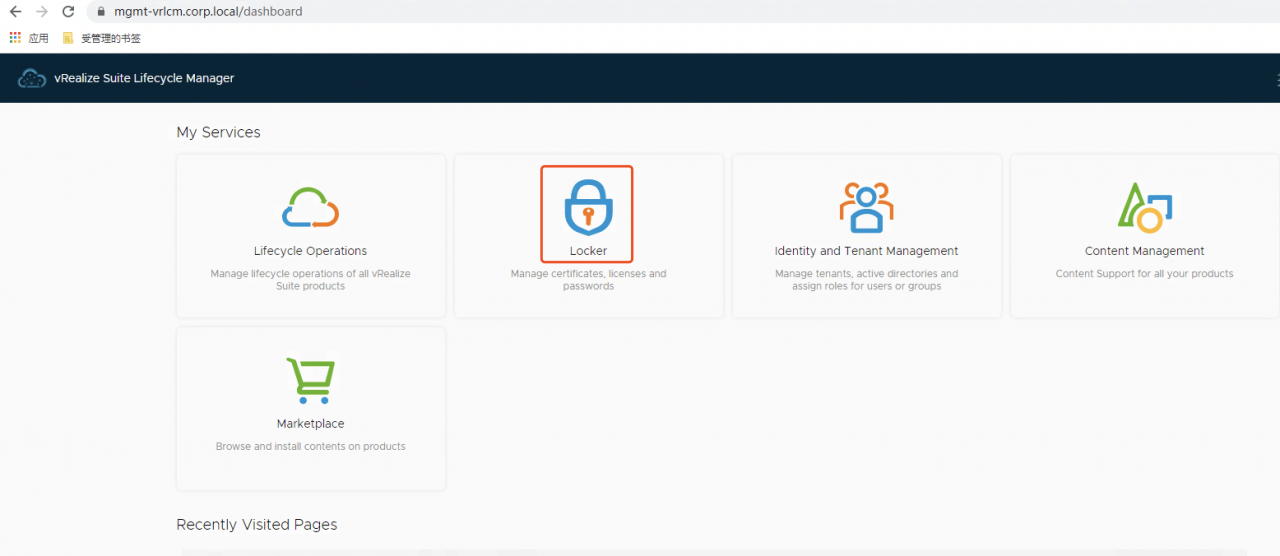Open the managed bookmarks folder
Viewport: 1280px width, 556px height.
tap(101, 38)
